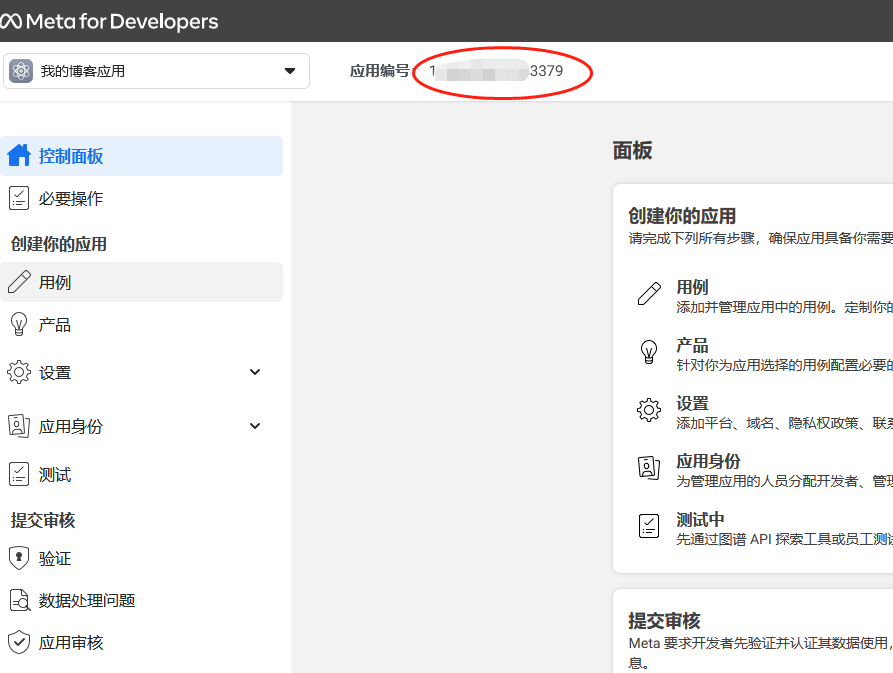
Task: Click the lightbulb icon beside sidebar 产品
Action: tap(19, 324)
